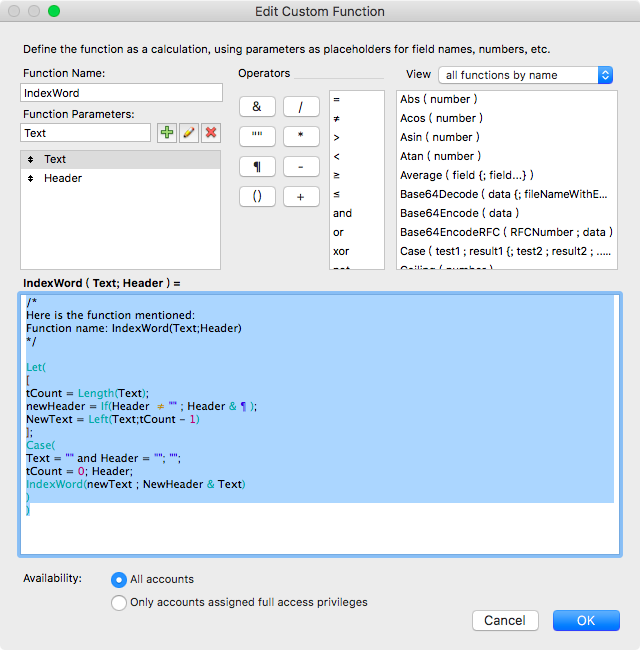Click inside the calculation formula editor

pos(320,424)
